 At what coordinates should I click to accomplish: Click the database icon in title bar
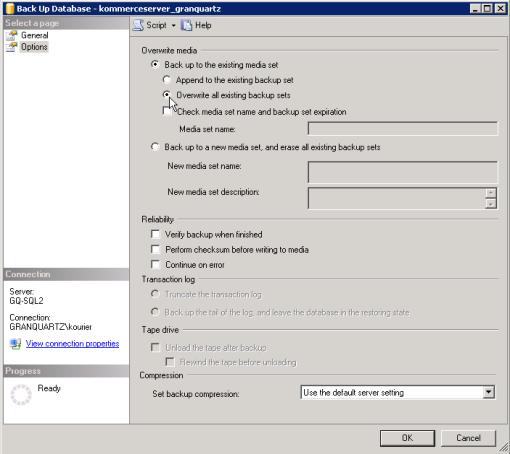(10, 8)
